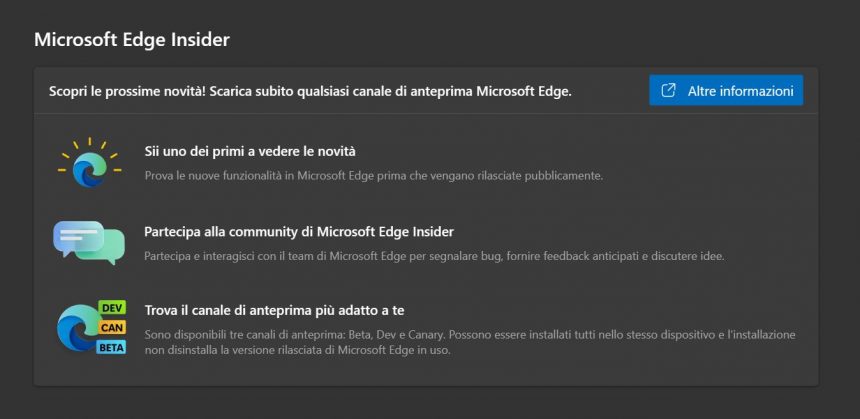Viewport: 860px width, 419px height.
Task: Select heading Trova il canale di anteprima
Action: tap(274, 310)
